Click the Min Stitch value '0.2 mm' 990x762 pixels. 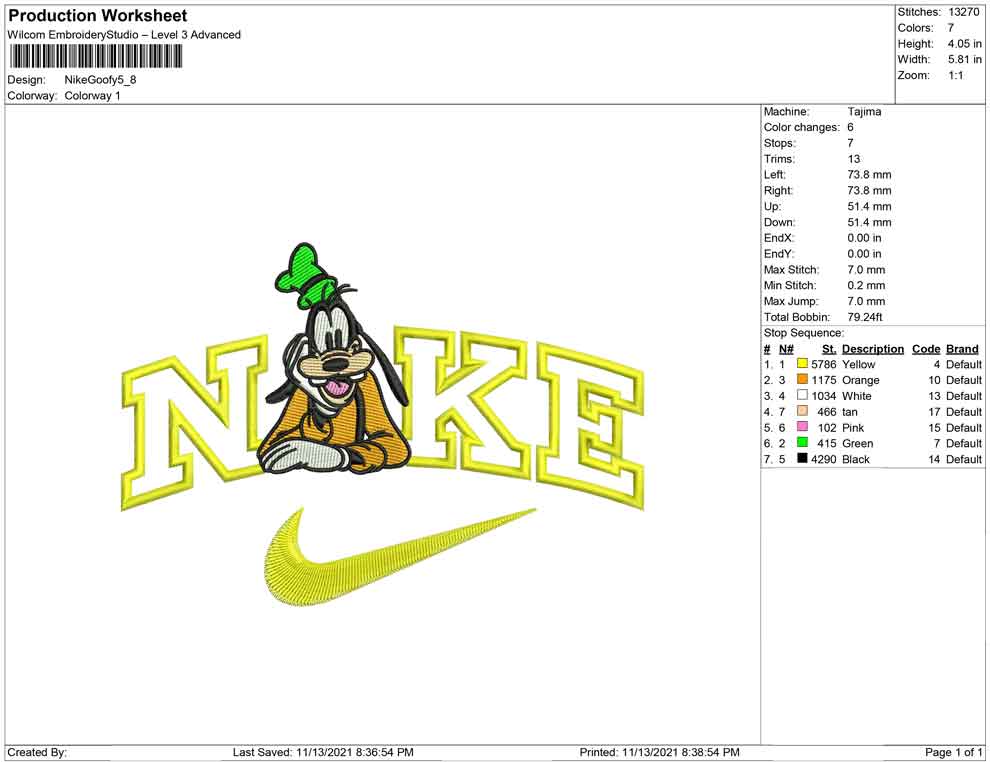(866, 285)
